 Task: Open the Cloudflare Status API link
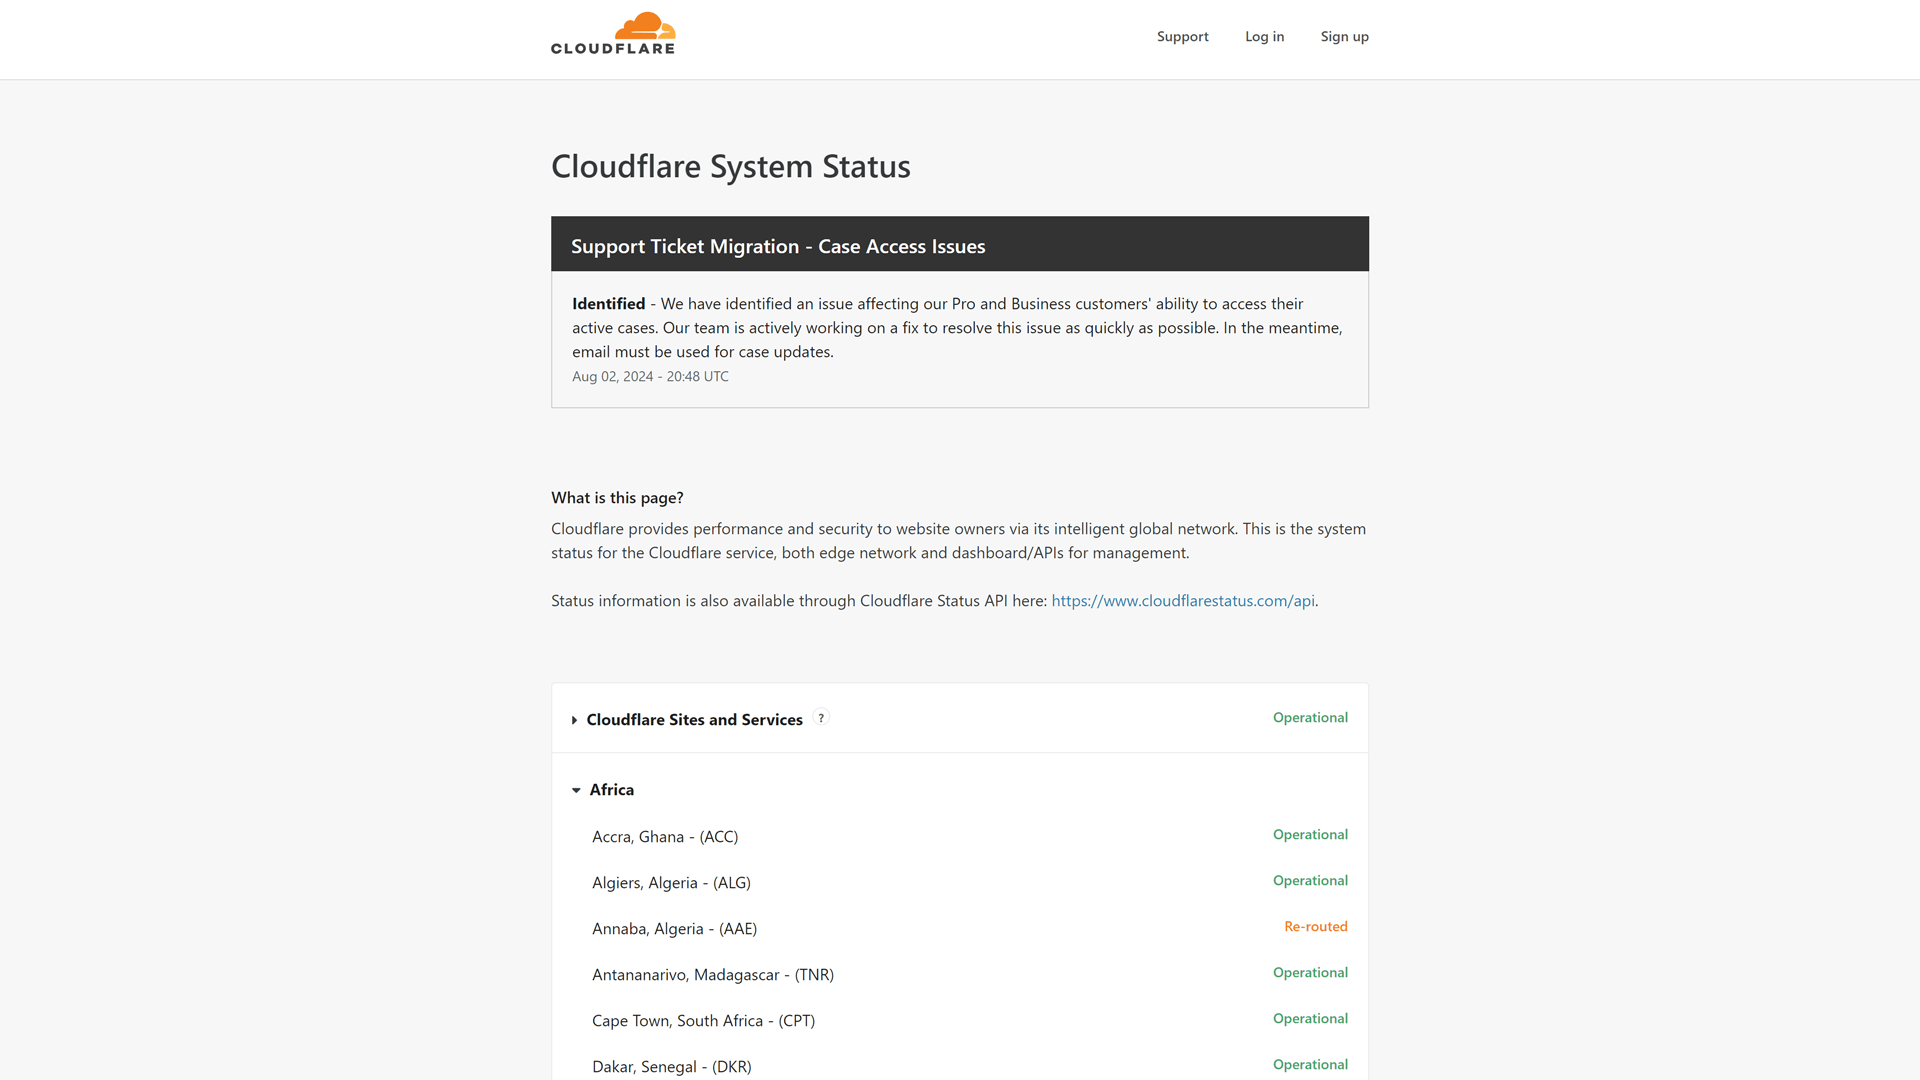coord(1182,600)
